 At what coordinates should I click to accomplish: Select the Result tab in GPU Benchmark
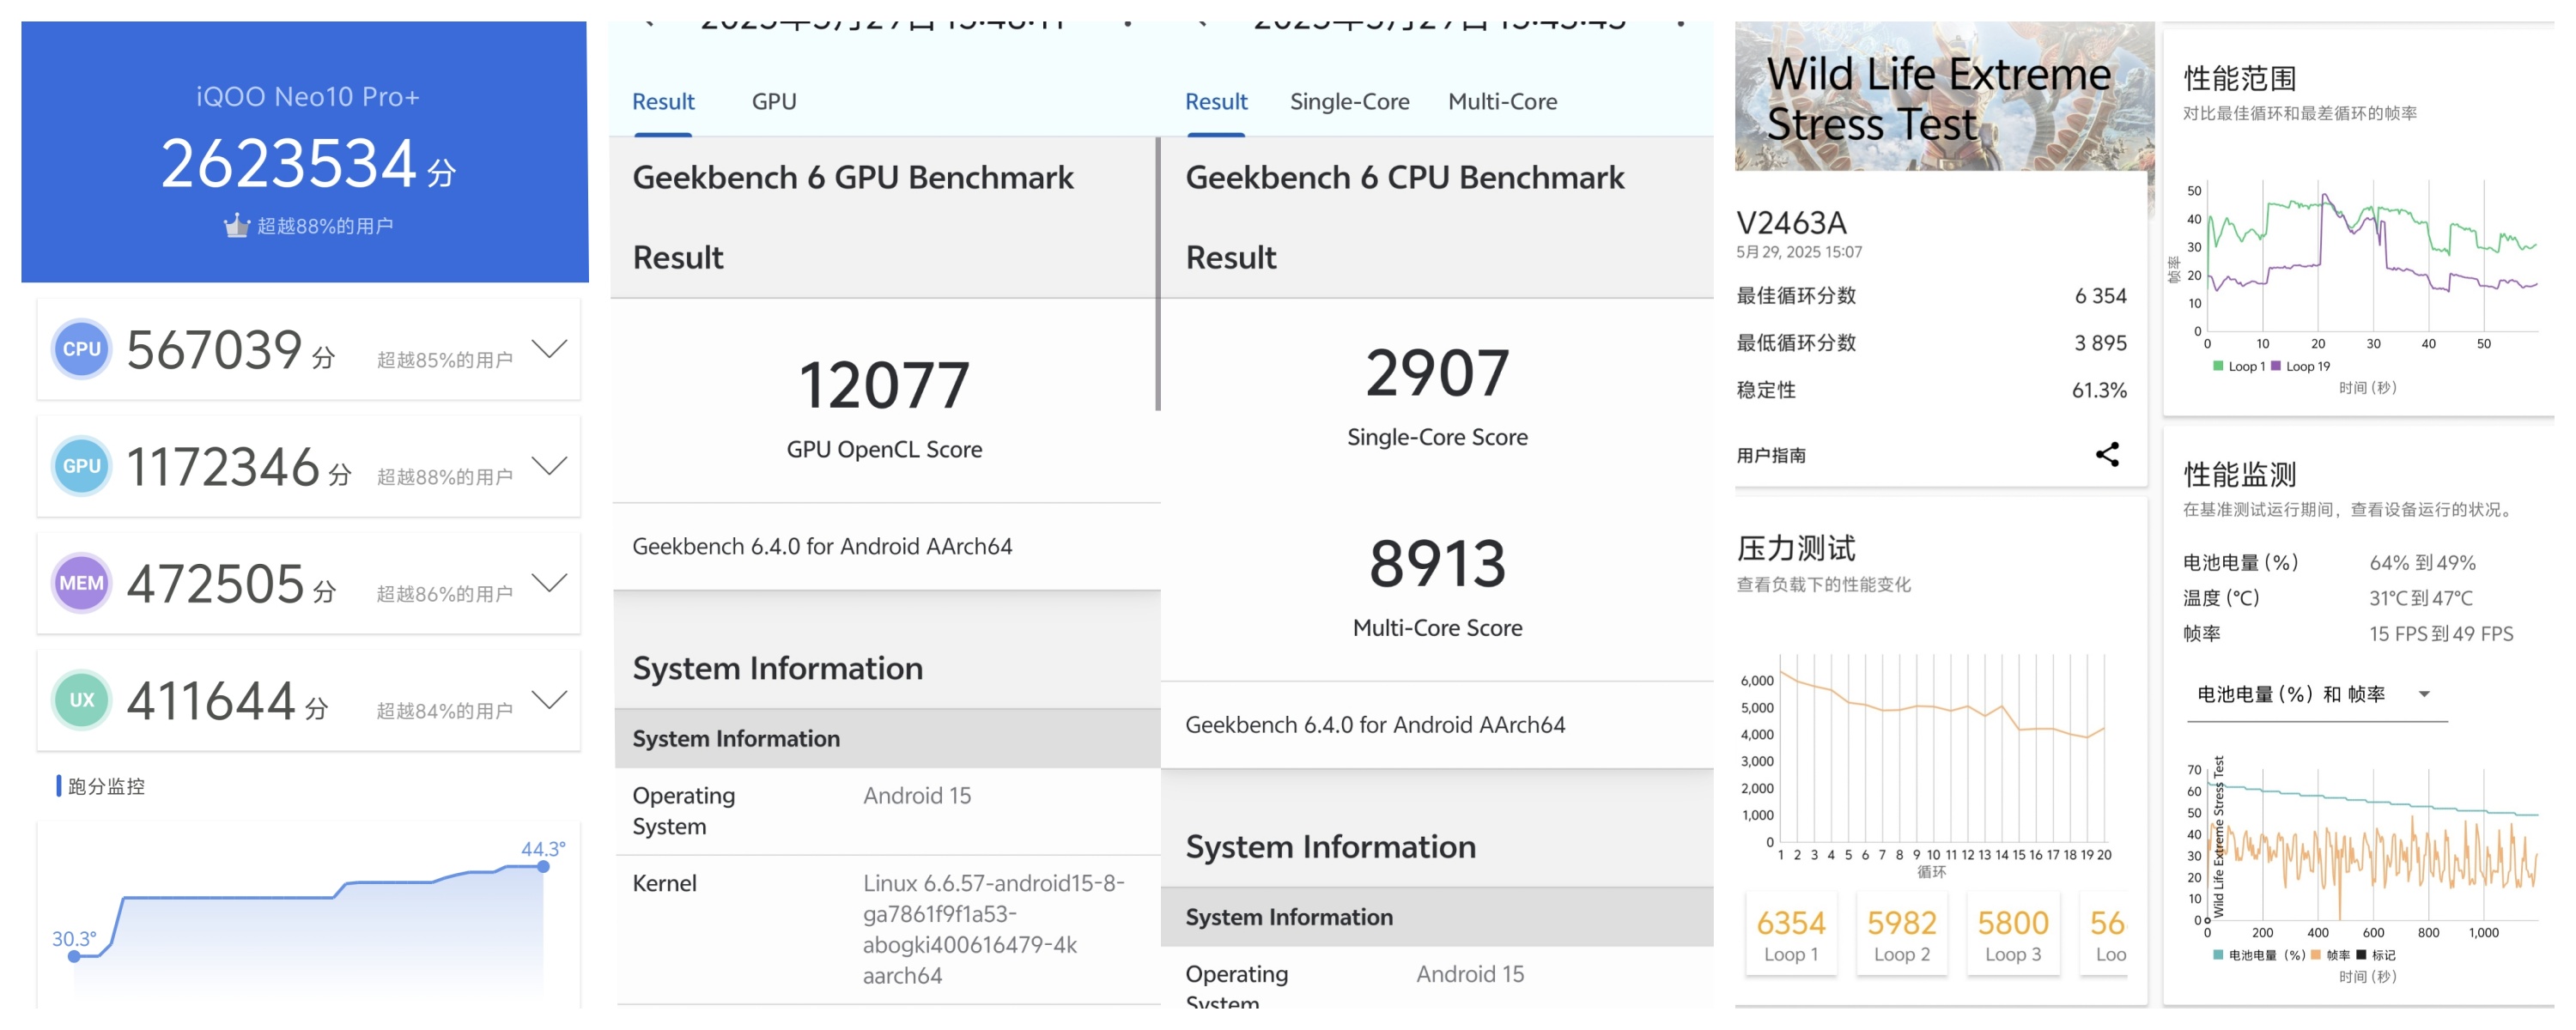click(x=663, y=102)
